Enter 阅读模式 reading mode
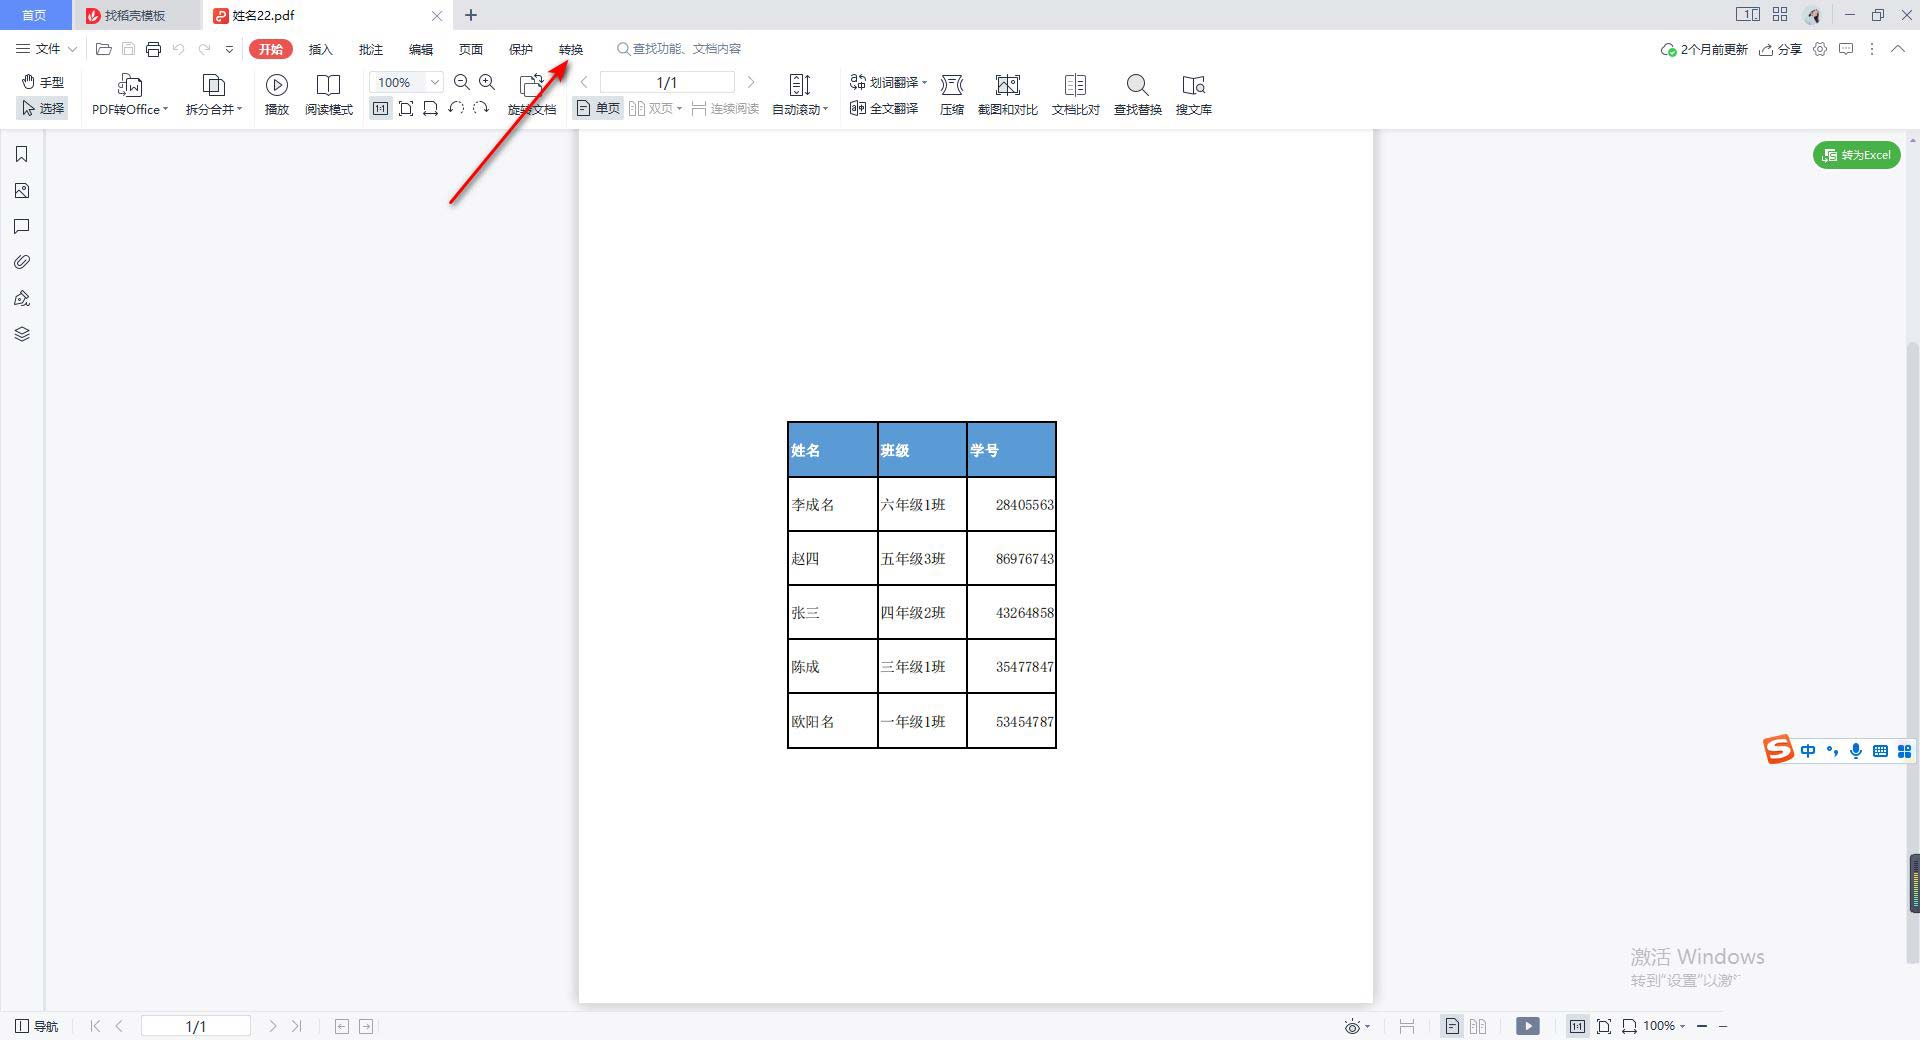The image size is (1920, 1040). 329,95
